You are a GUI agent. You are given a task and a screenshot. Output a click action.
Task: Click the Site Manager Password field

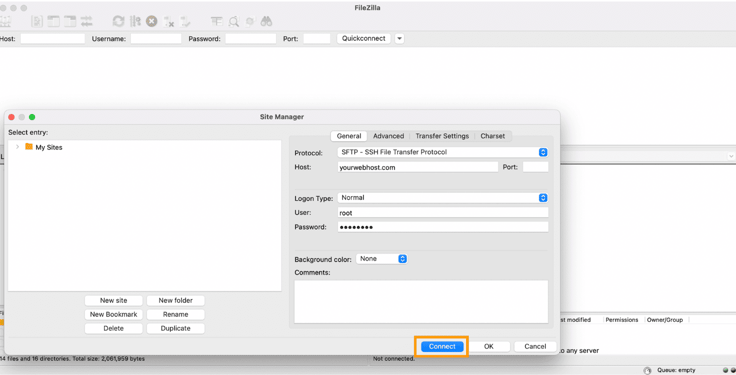click(x=443, y=227)
